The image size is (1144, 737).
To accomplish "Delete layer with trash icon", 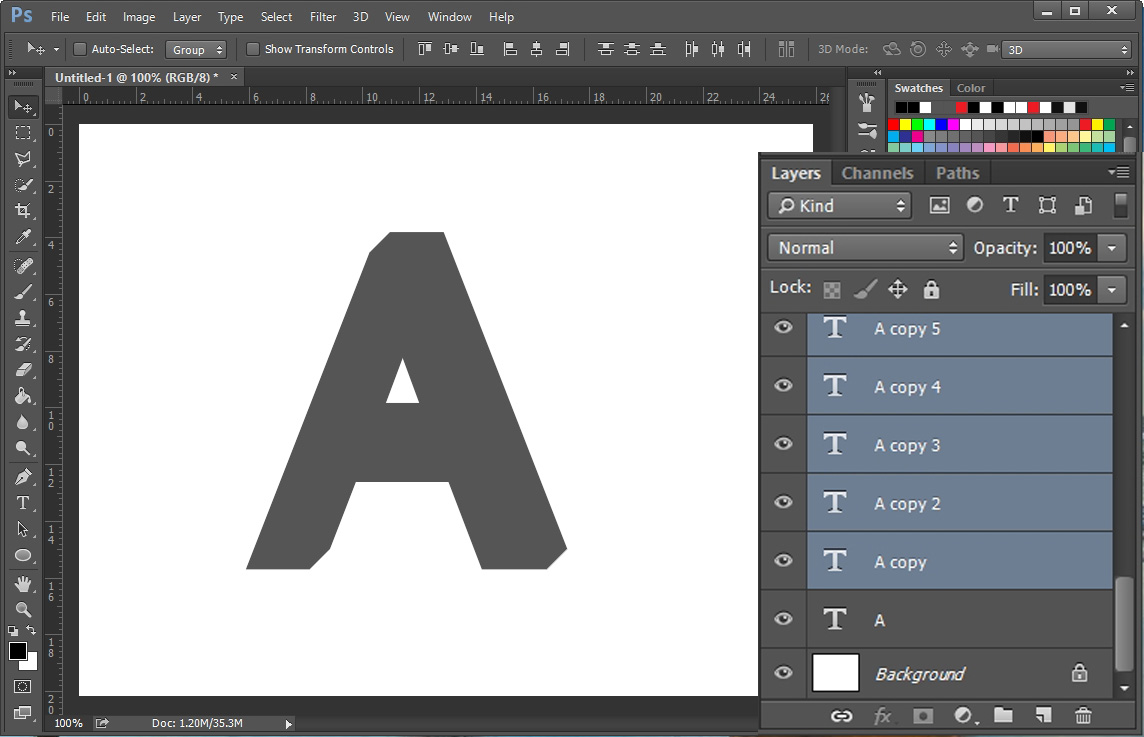I will tap(1083, 715).
